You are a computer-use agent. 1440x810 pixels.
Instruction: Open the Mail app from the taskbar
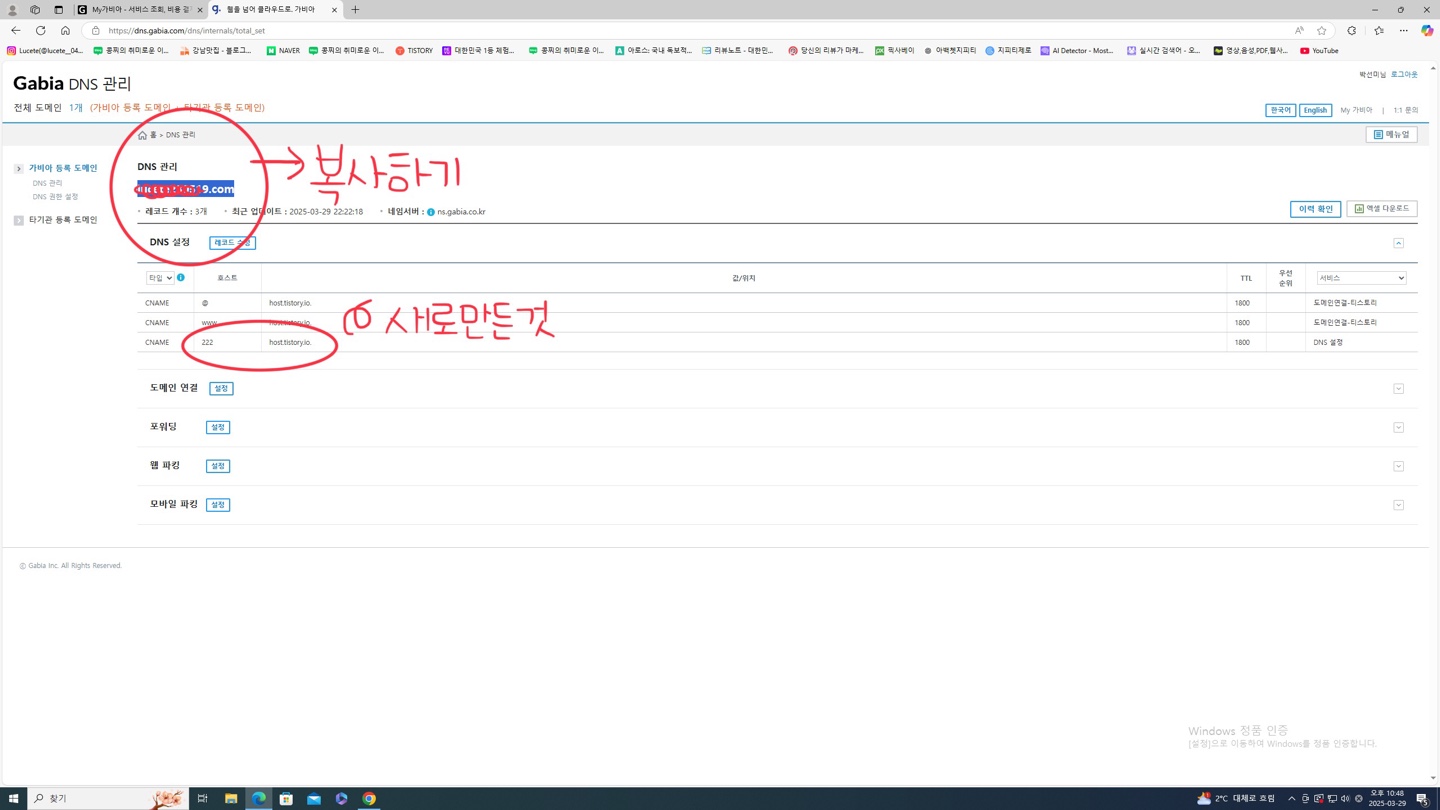tap(314, 799)
